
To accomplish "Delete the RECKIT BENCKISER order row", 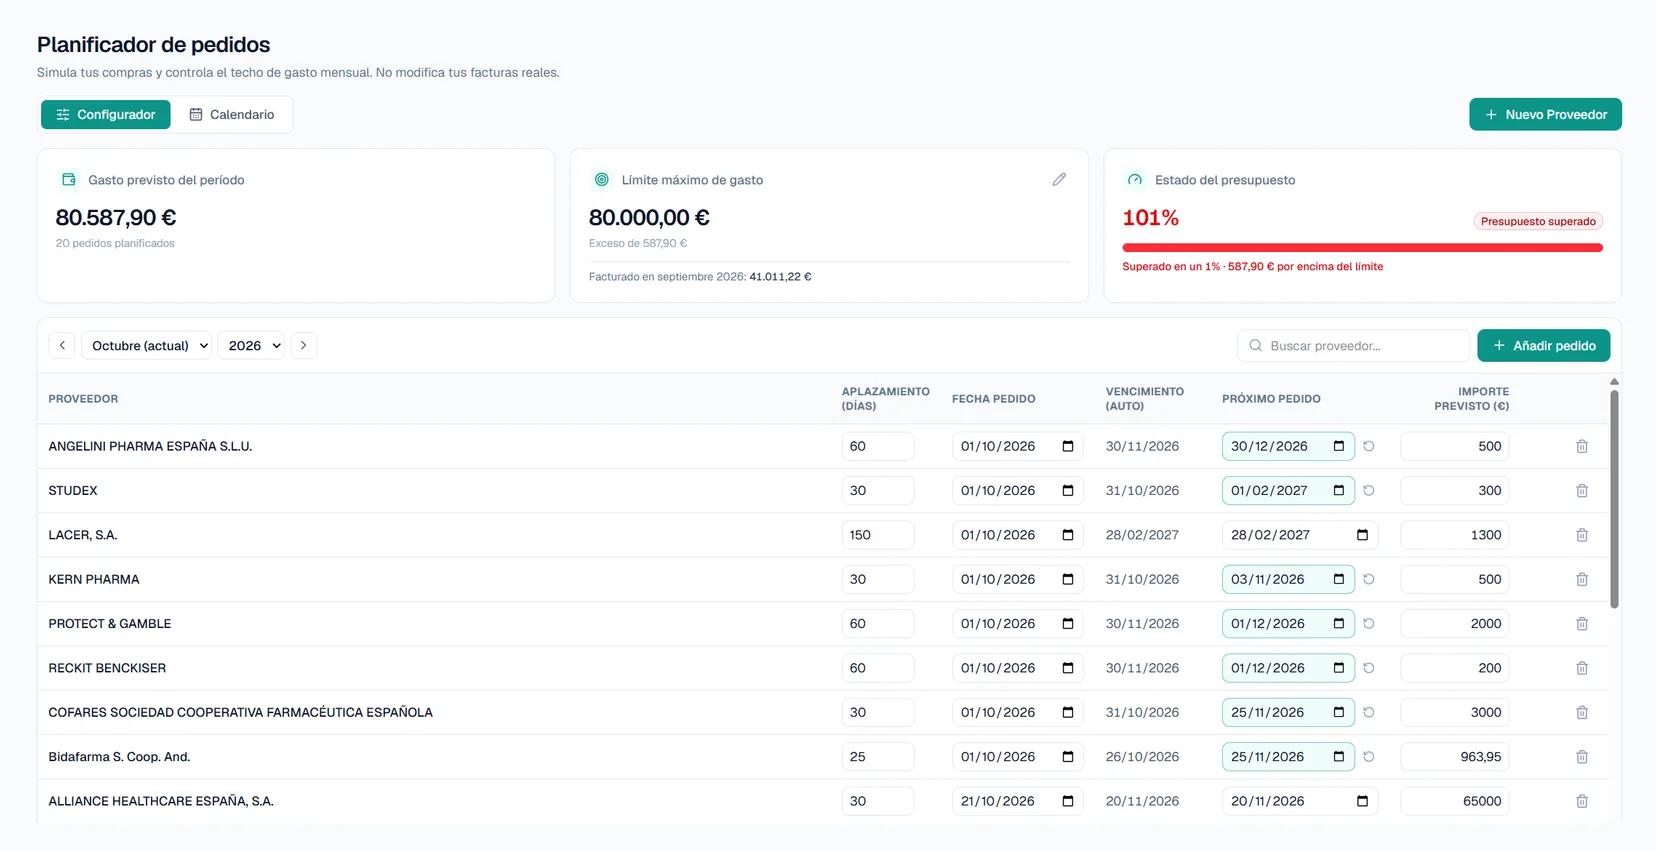I will tap(1582, 668).
